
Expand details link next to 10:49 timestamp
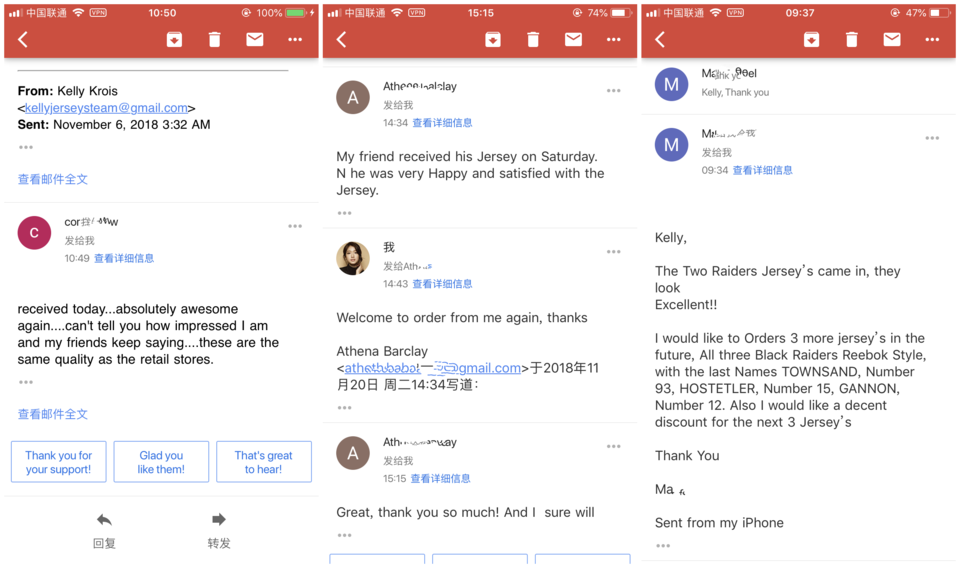pyautogui.click(x=124, y=258)
